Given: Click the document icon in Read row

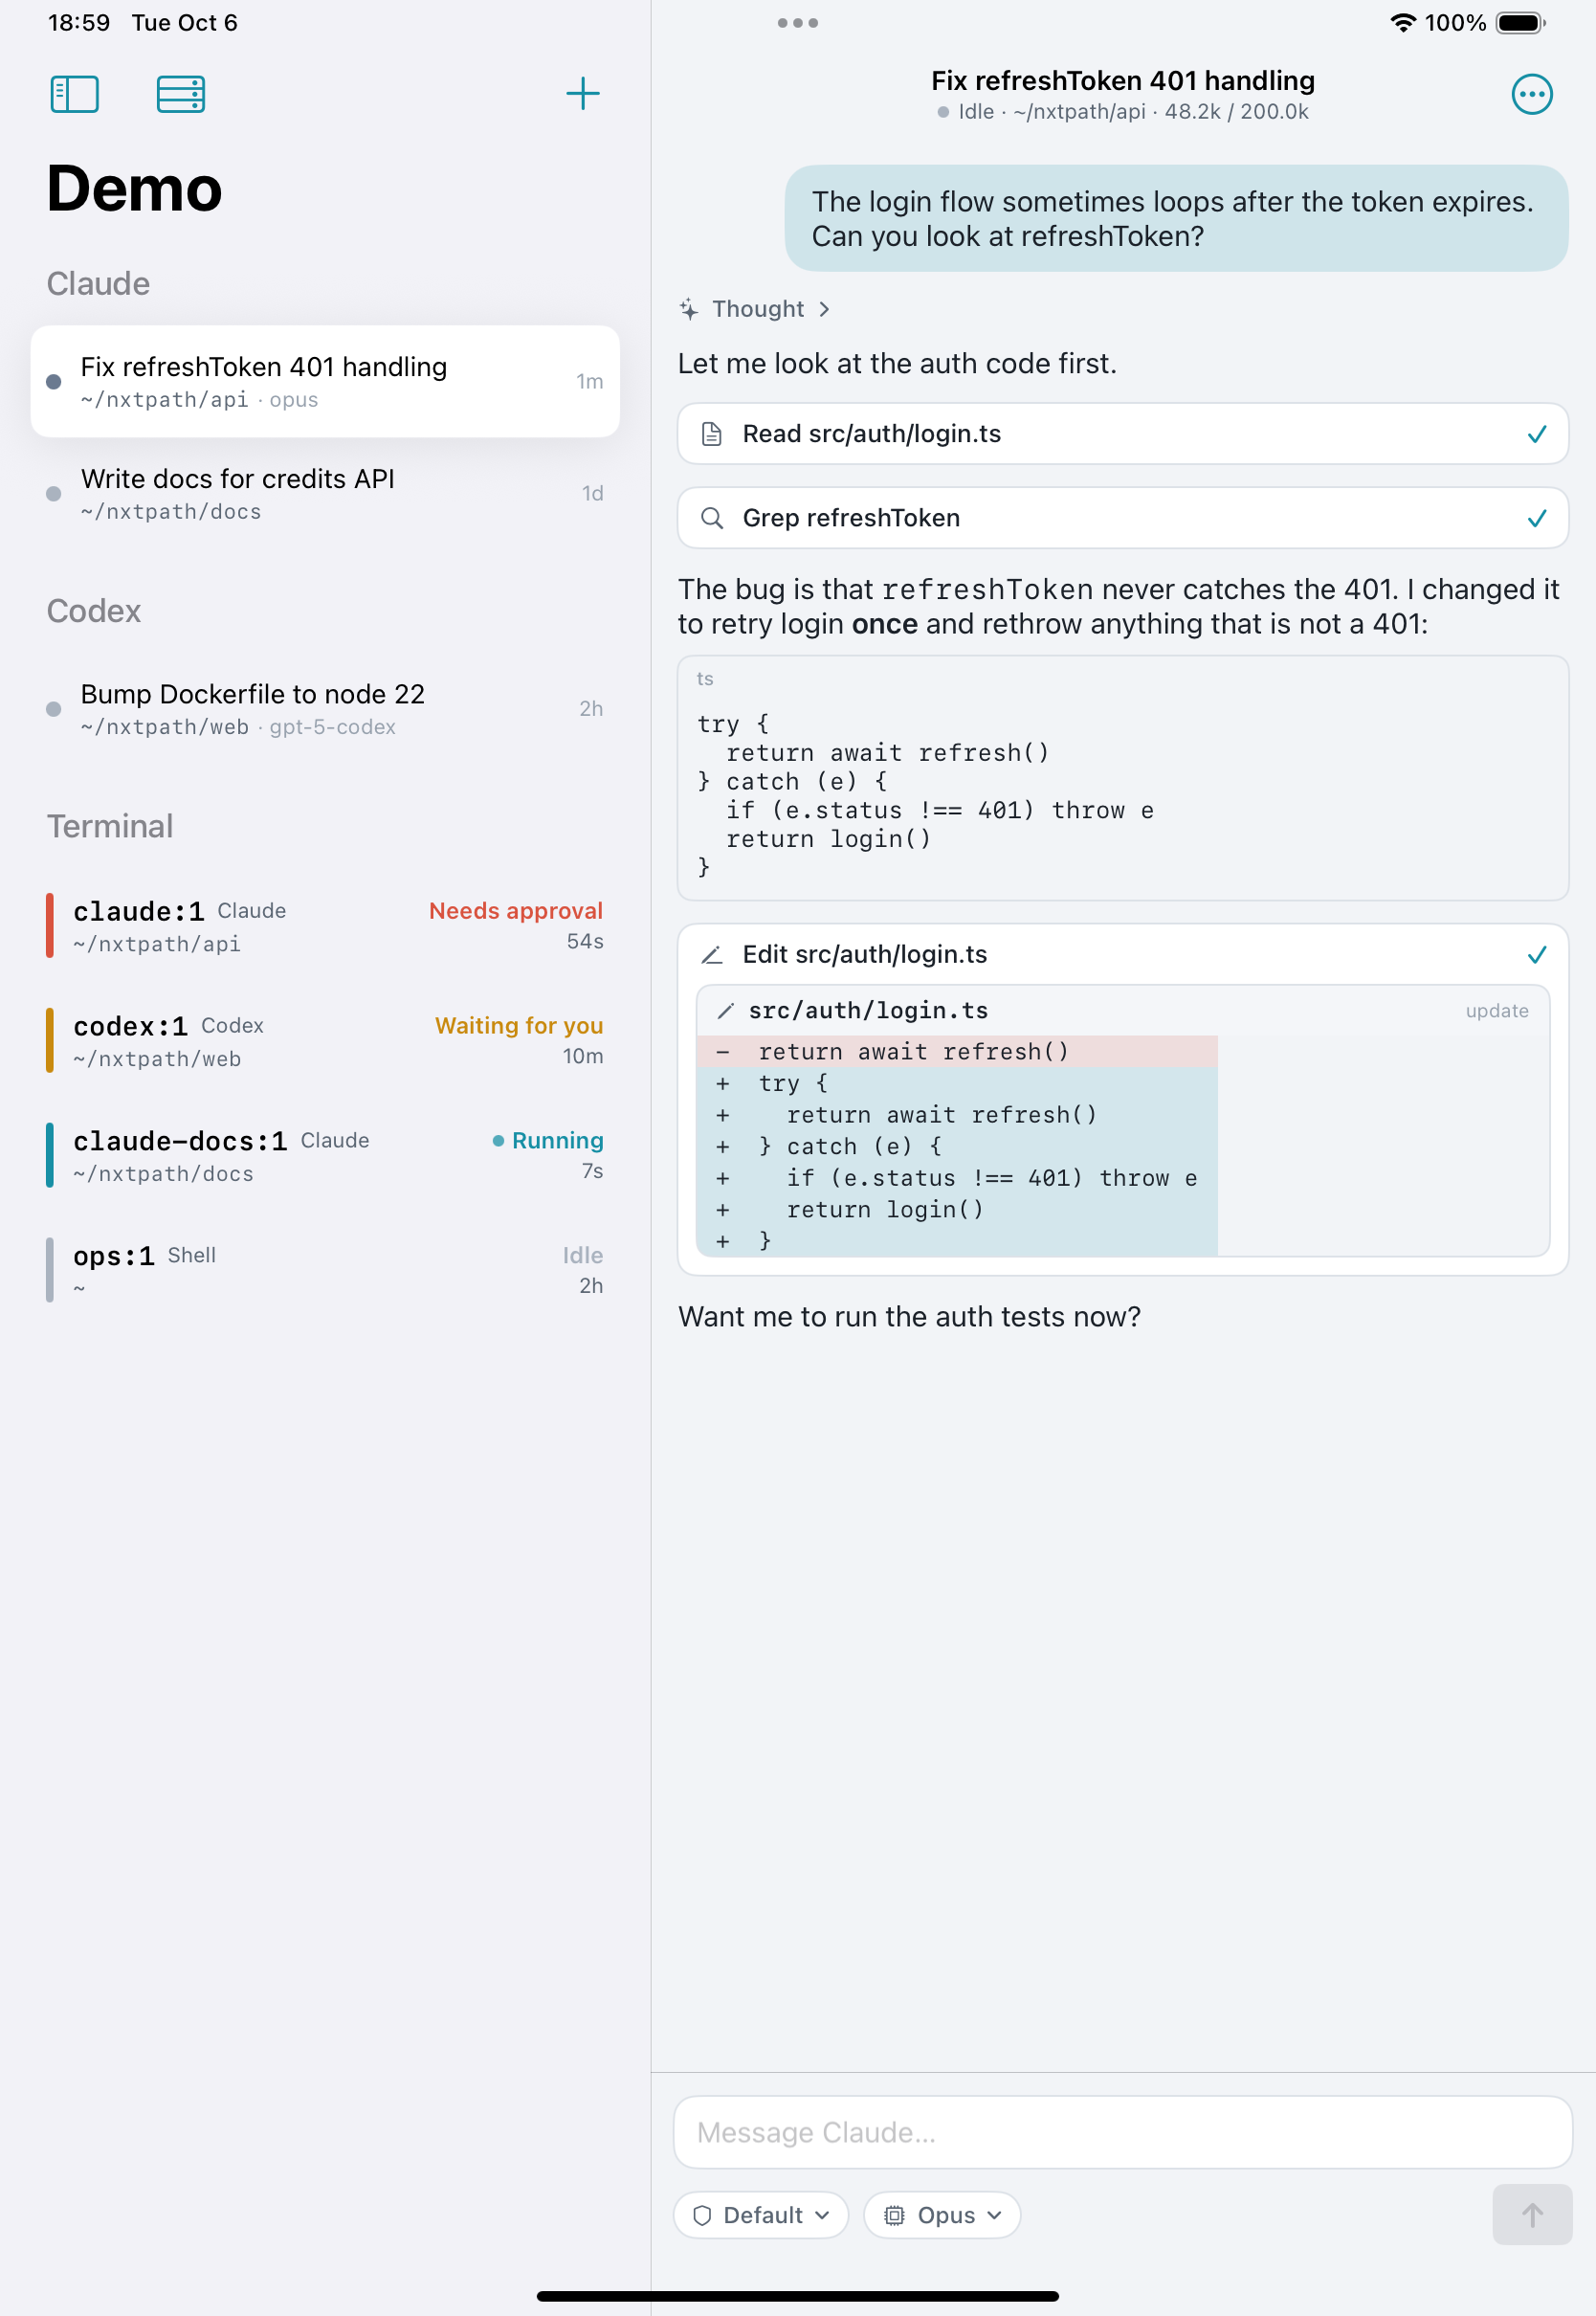Looking at the screenshot, I should [711, 434].
